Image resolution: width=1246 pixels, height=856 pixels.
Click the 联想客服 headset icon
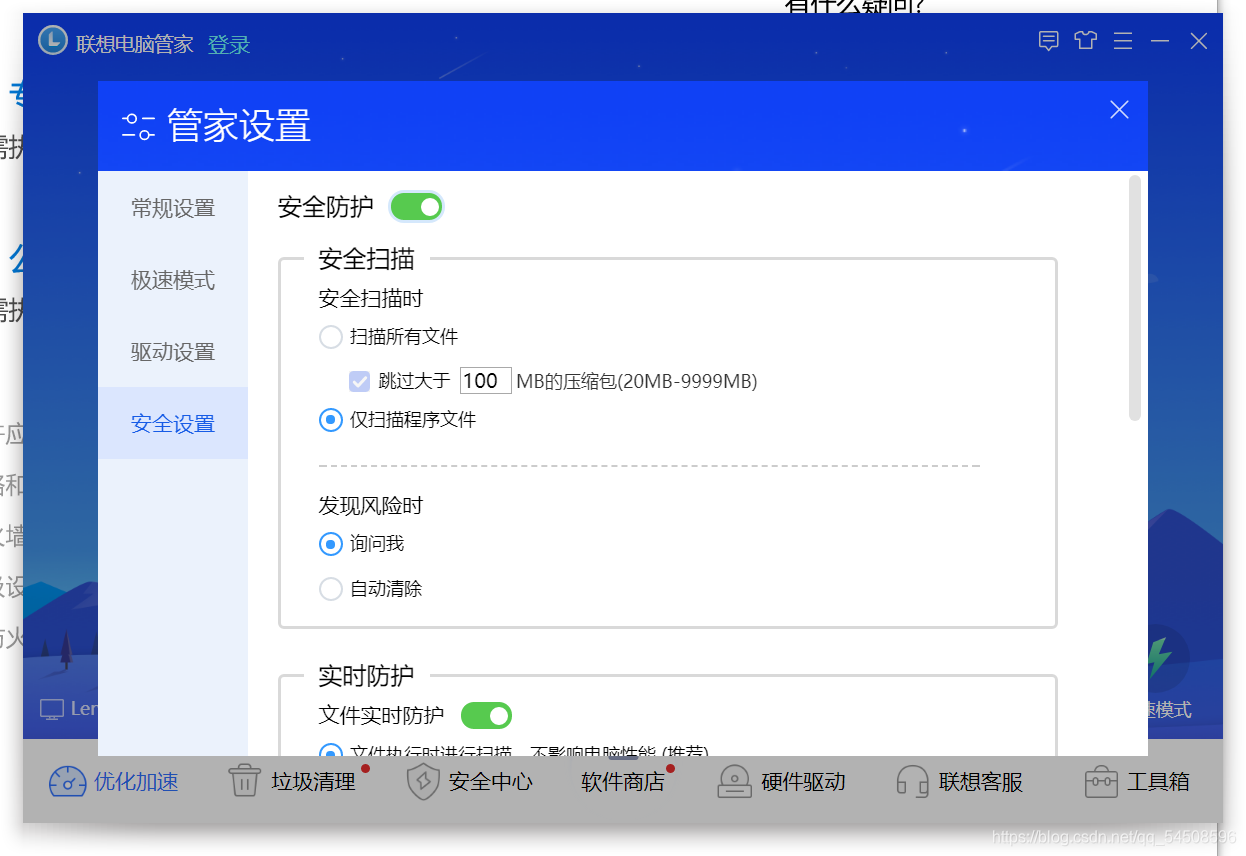912,782
